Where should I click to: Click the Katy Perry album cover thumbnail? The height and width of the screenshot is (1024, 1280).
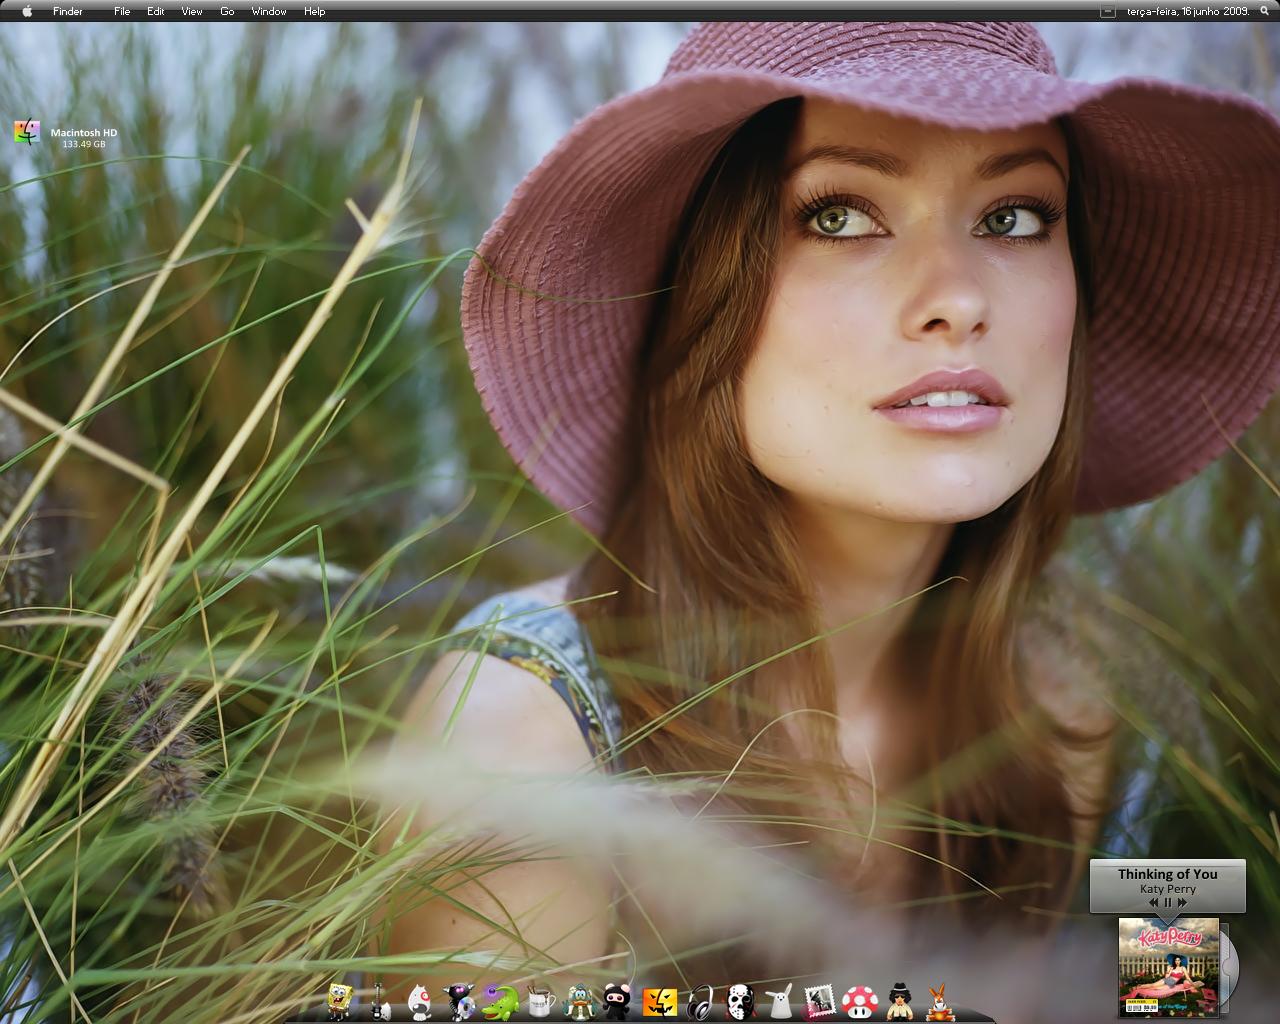1168,966
